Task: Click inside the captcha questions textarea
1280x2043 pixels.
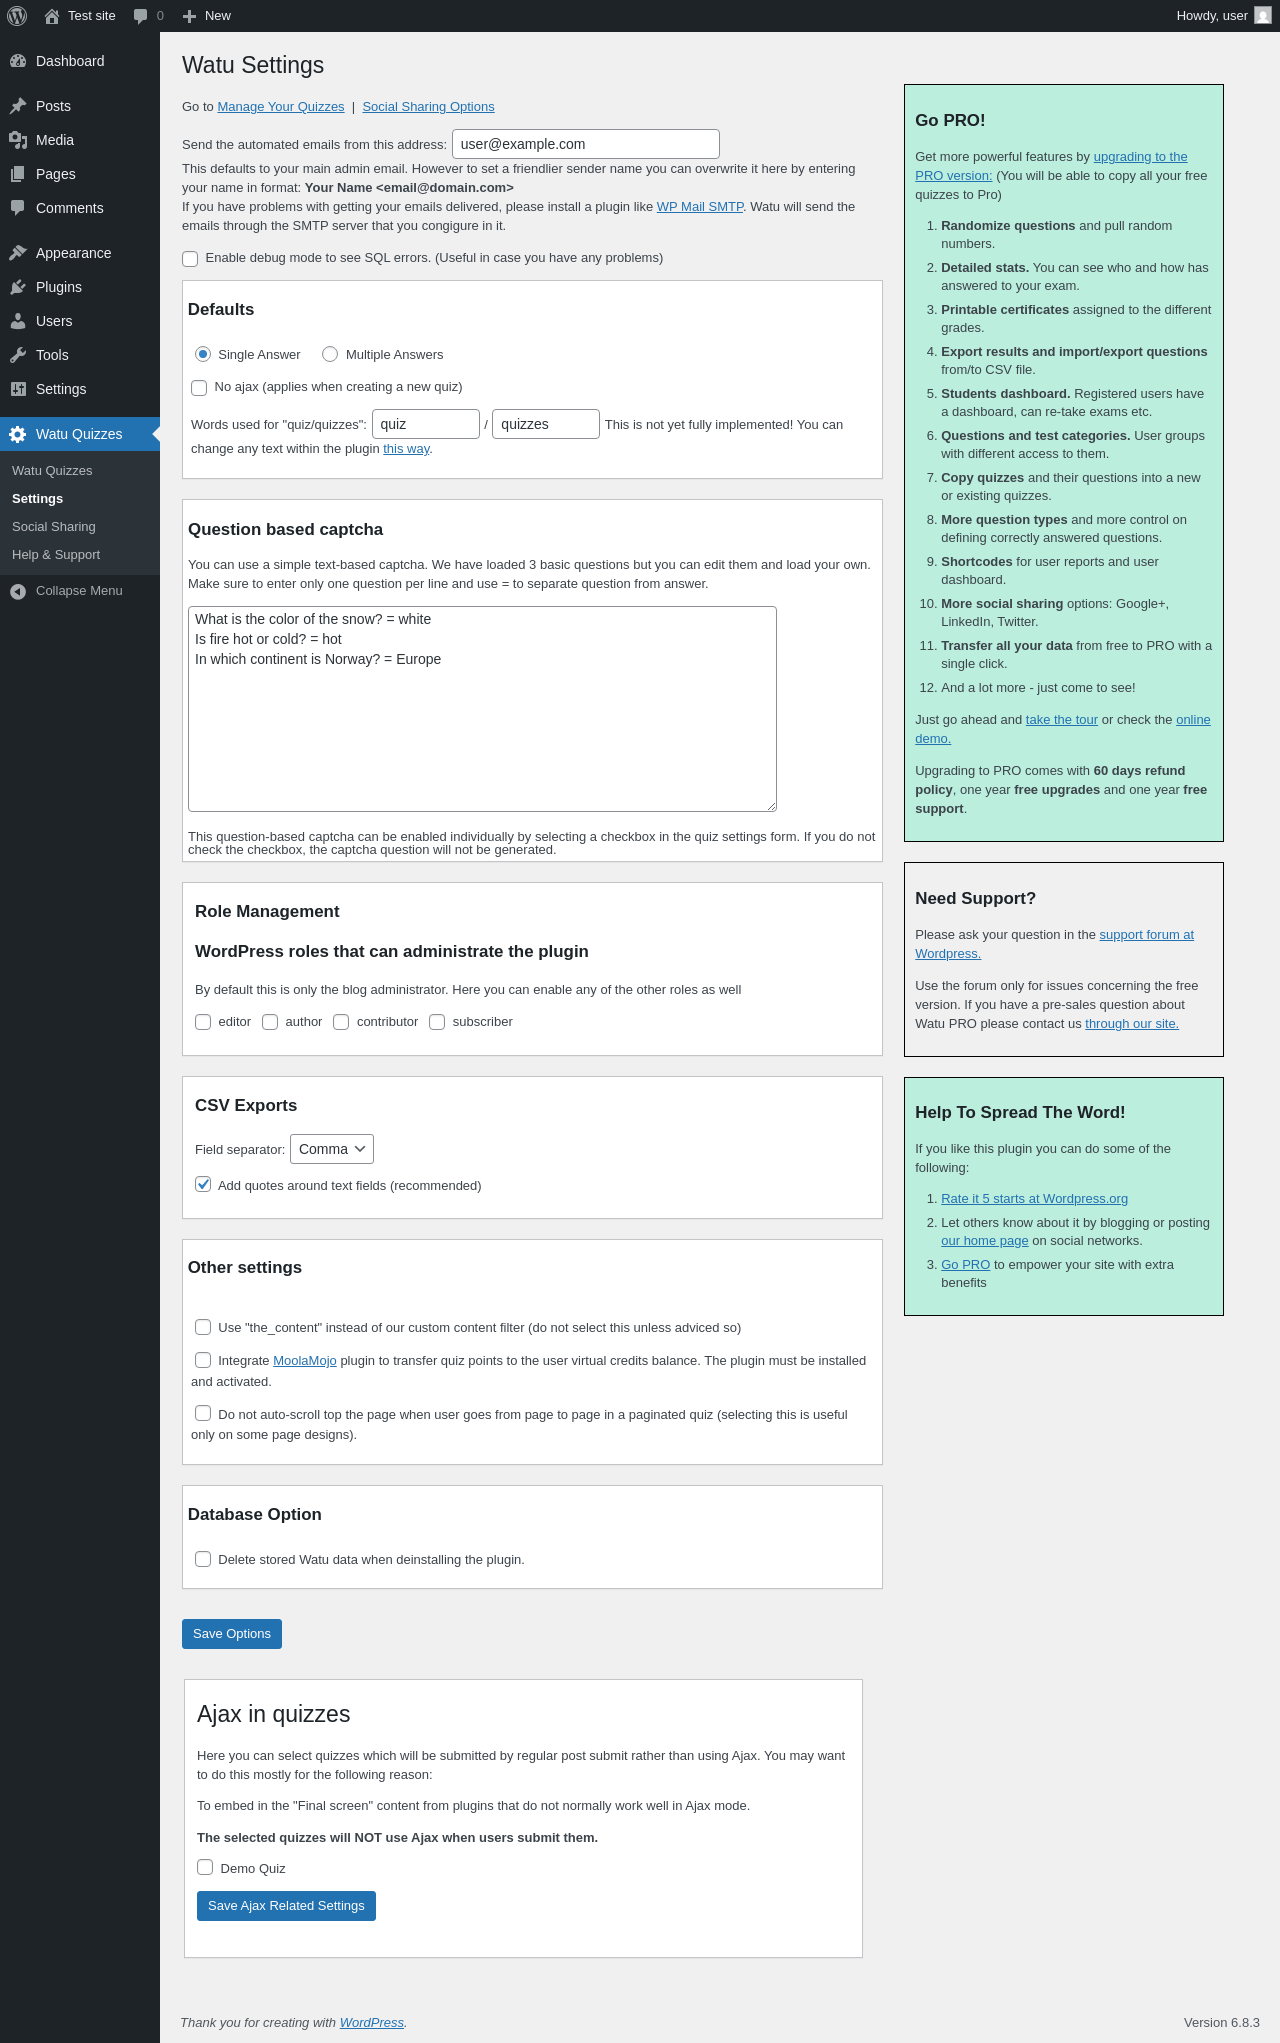Action: [482, 709]
